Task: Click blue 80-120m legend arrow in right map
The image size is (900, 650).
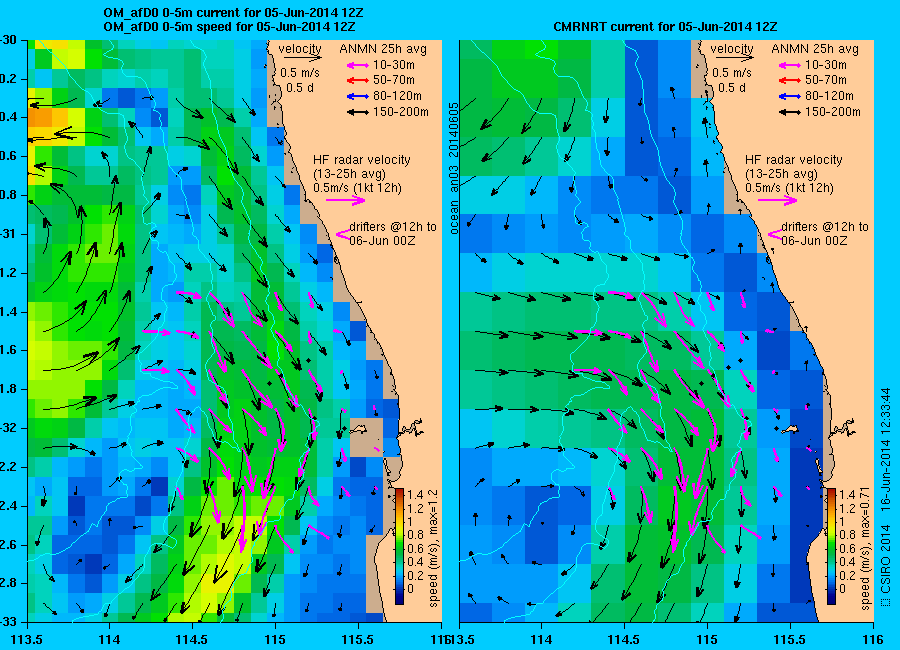Action: [789, 96]
